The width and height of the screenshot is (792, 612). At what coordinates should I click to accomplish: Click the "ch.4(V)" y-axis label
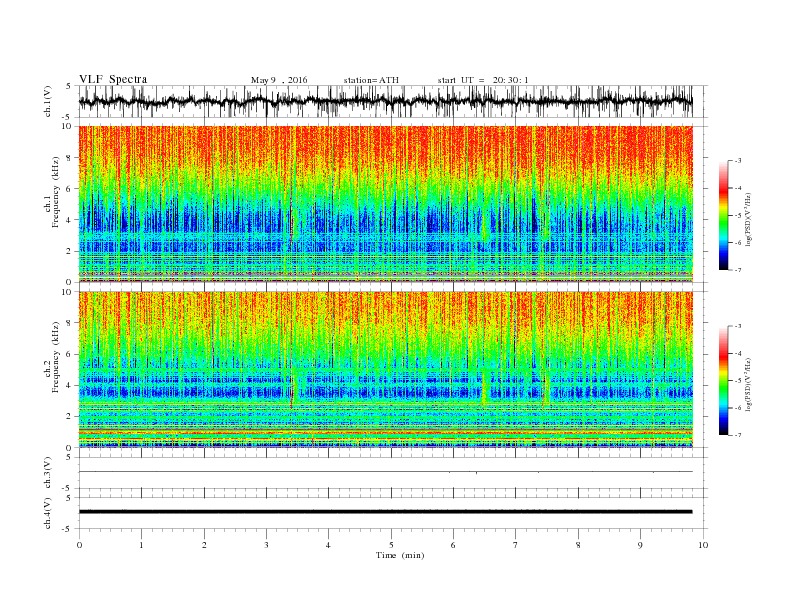pos(48,515)
